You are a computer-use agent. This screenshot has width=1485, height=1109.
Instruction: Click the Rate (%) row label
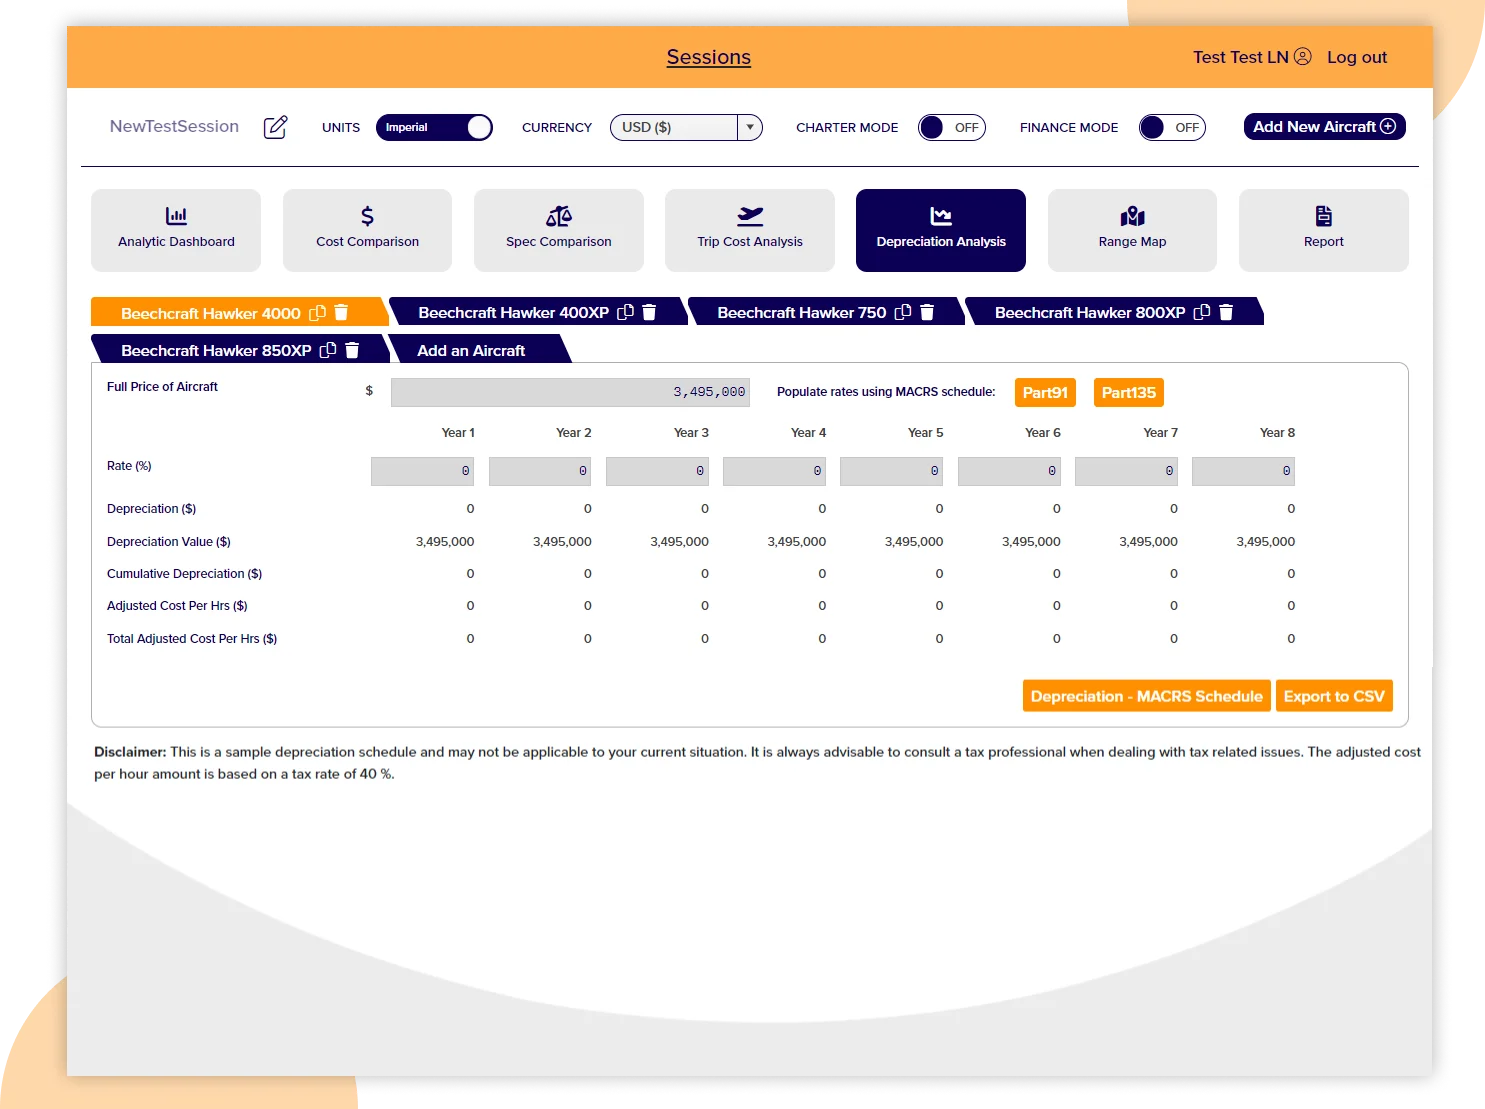coord(129,465)
